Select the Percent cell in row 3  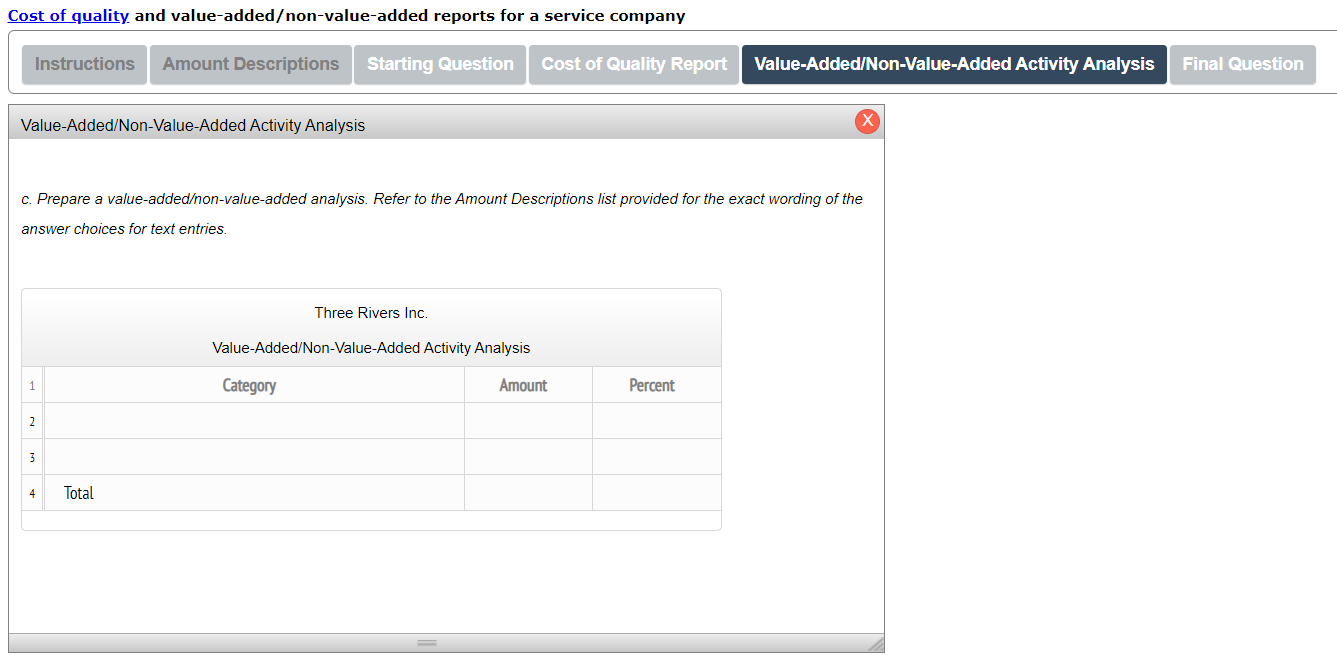click(x=657, y=456)
